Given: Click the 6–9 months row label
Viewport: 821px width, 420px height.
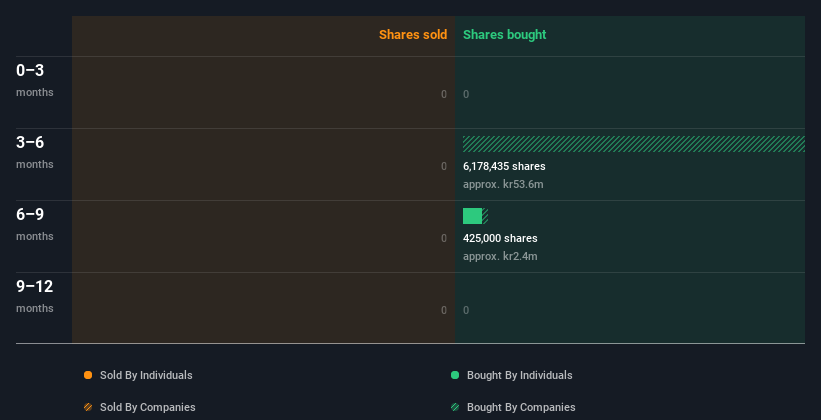Looking at the screenshot, I should (x=35, y=224).
